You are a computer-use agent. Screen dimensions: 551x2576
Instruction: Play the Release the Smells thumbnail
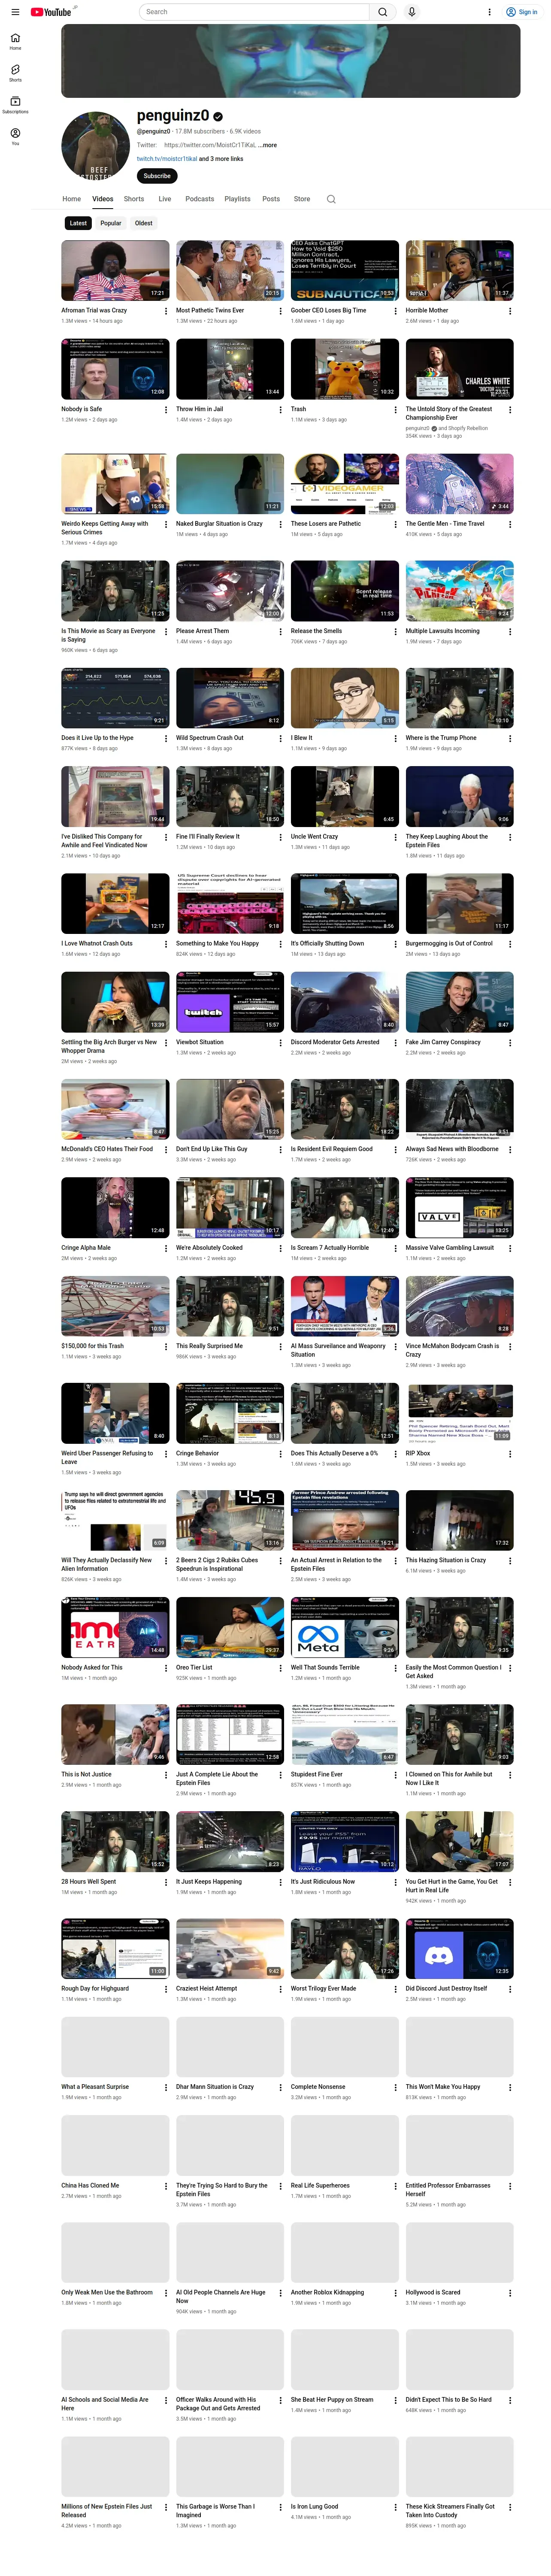point(345,591)
